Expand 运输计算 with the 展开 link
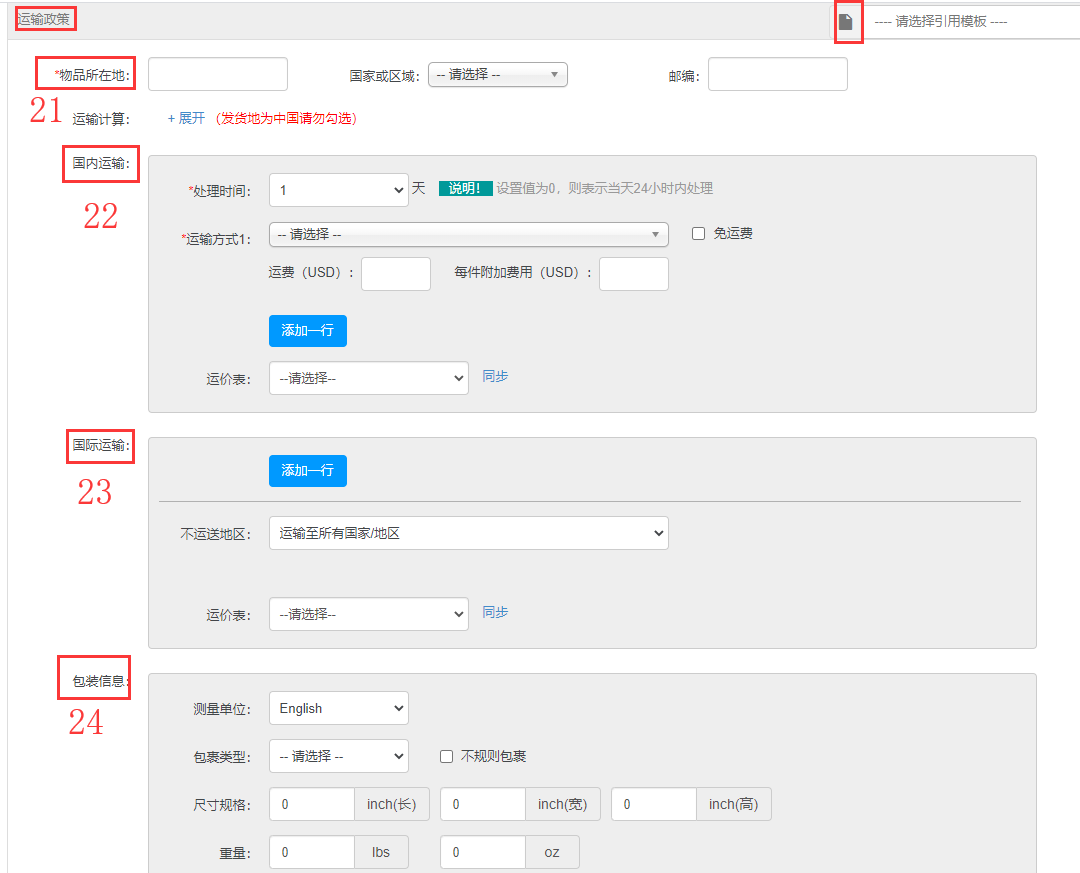 click(186, 118)
